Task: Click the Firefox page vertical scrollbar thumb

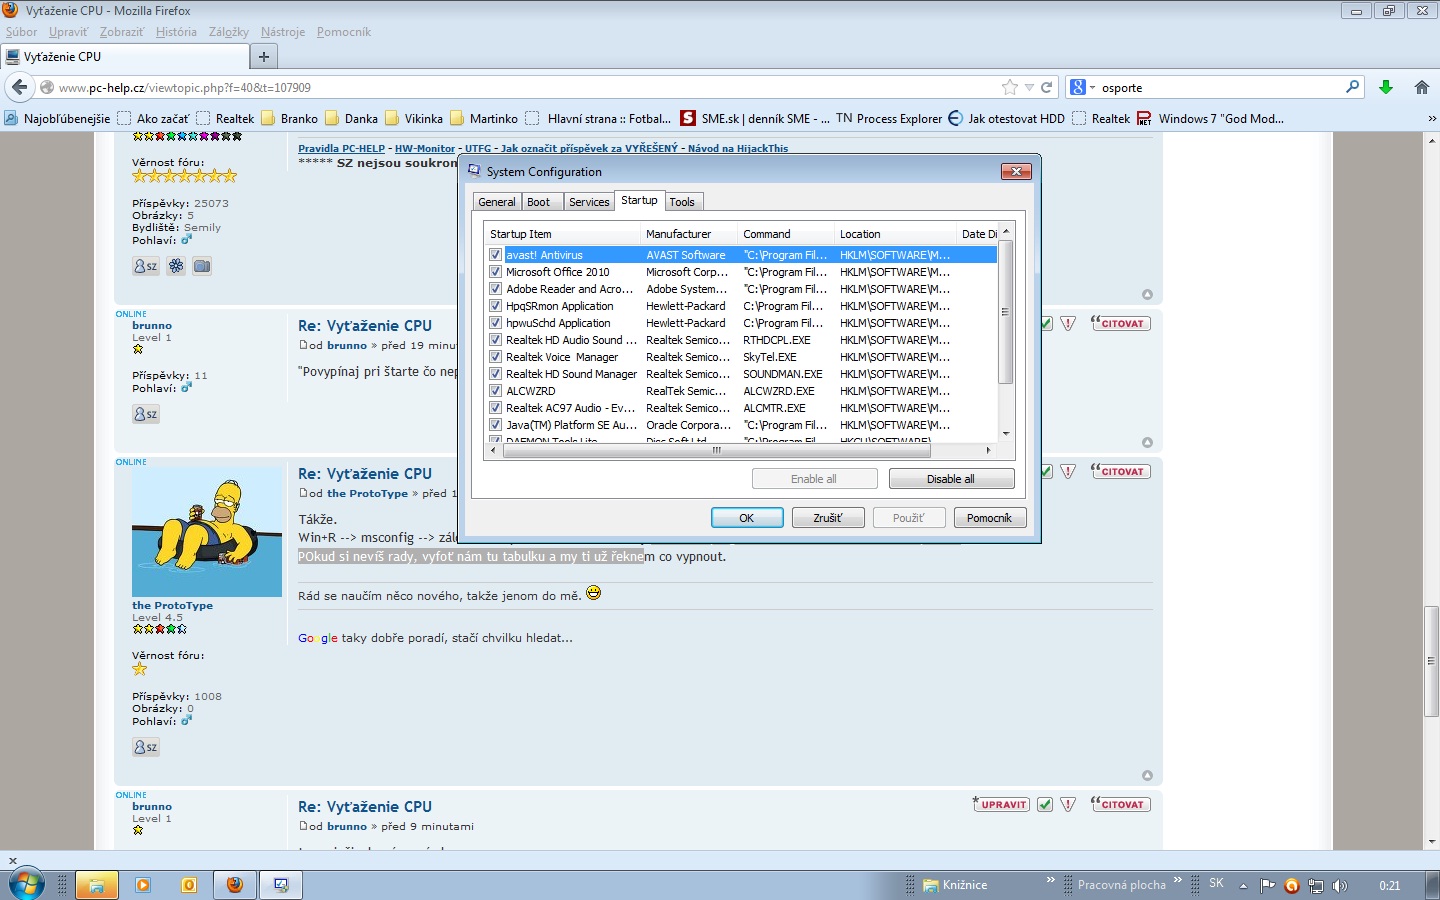Action: click(x=1431, y=661)
